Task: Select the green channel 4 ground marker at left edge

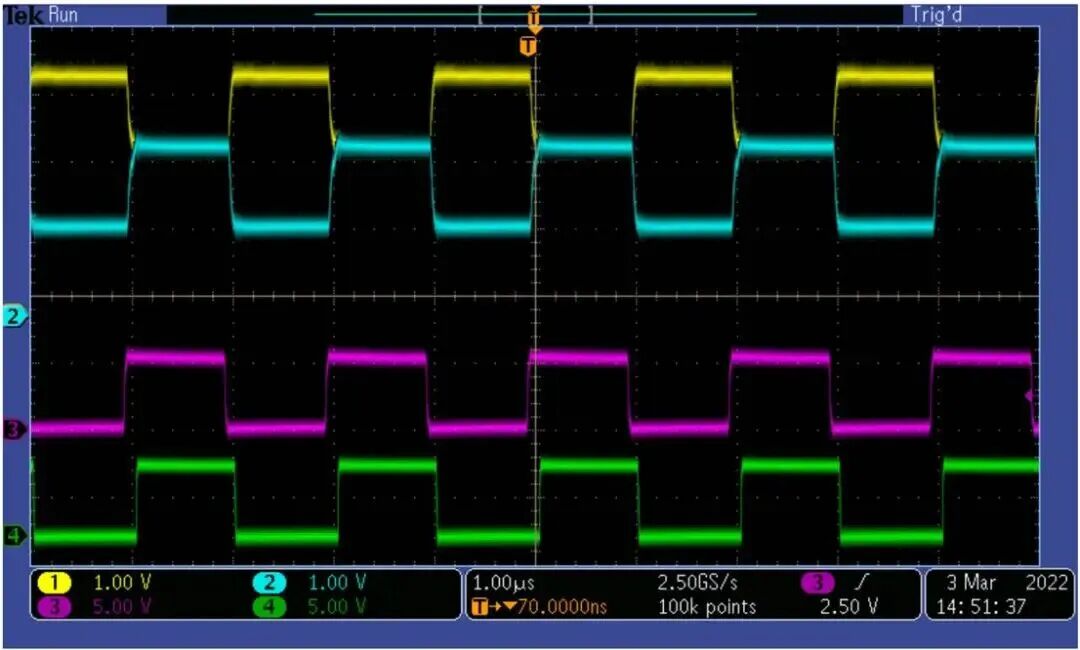Action: tap(15, 535)
